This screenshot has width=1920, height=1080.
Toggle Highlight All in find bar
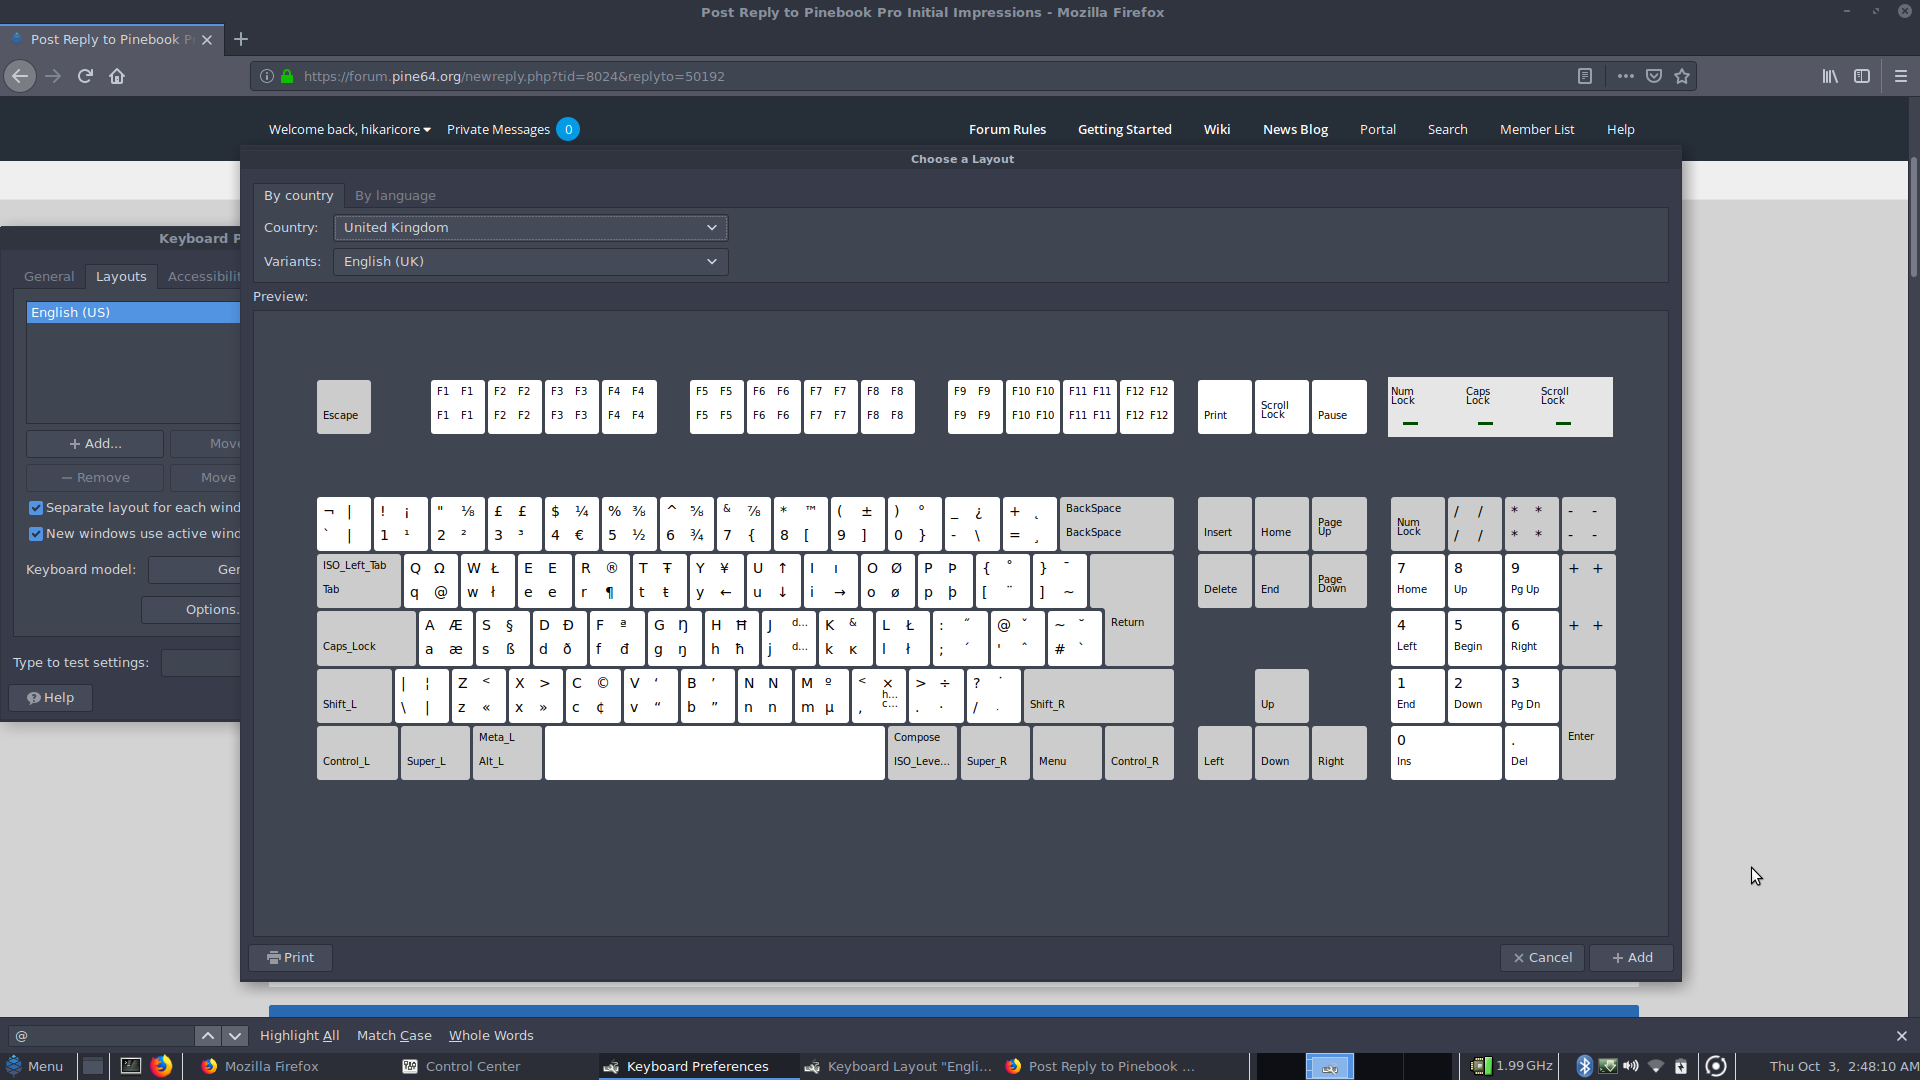click(x=299, y=1036)
